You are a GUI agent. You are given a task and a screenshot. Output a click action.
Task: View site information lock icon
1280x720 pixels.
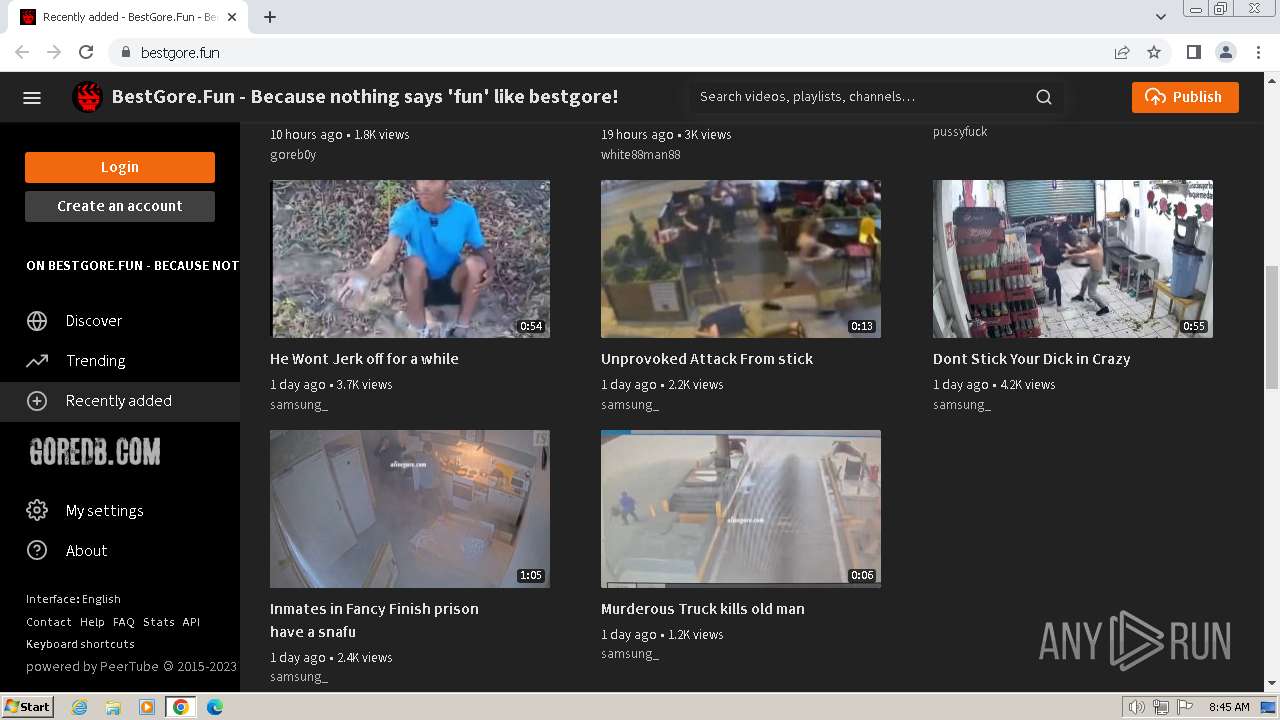pyautogui.click(x=125, y=52)
